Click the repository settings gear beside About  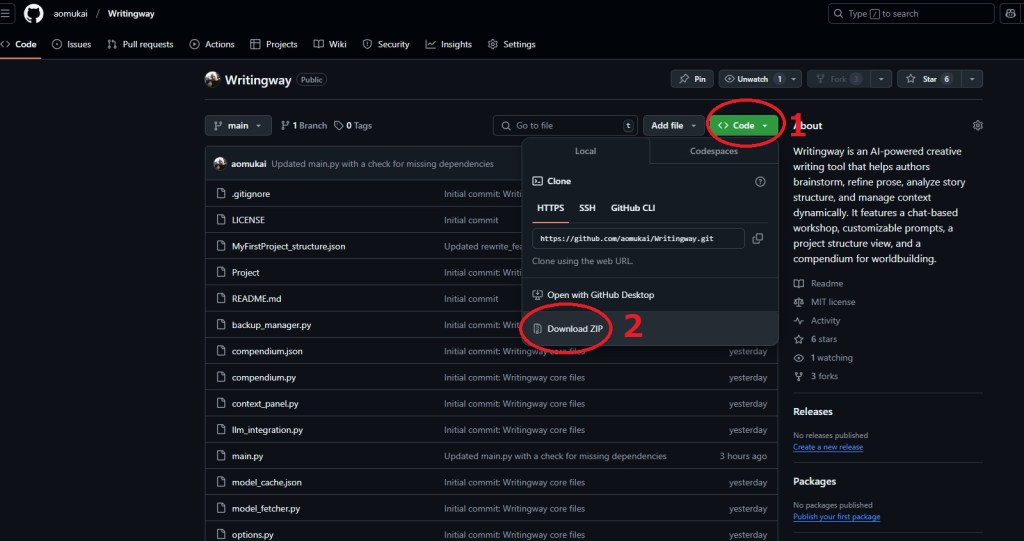[x=977, y=125]
